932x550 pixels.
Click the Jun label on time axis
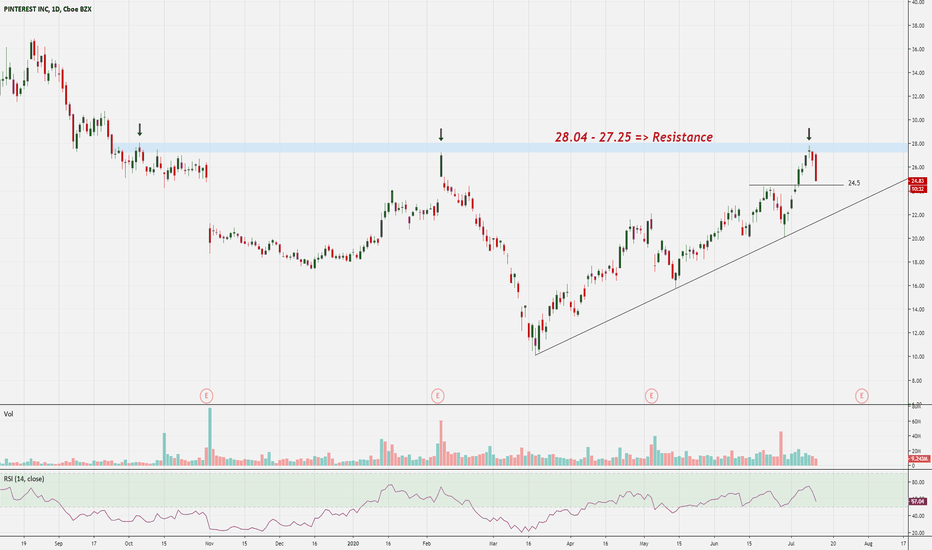coord(714,543)
